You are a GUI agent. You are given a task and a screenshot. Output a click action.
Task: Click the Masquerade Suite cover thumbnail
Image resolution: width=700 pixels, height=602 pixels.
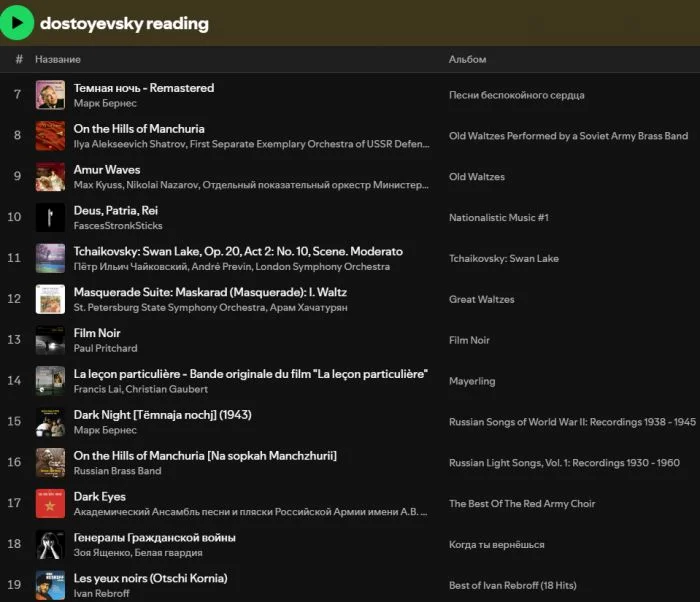[x=50, y=299]
